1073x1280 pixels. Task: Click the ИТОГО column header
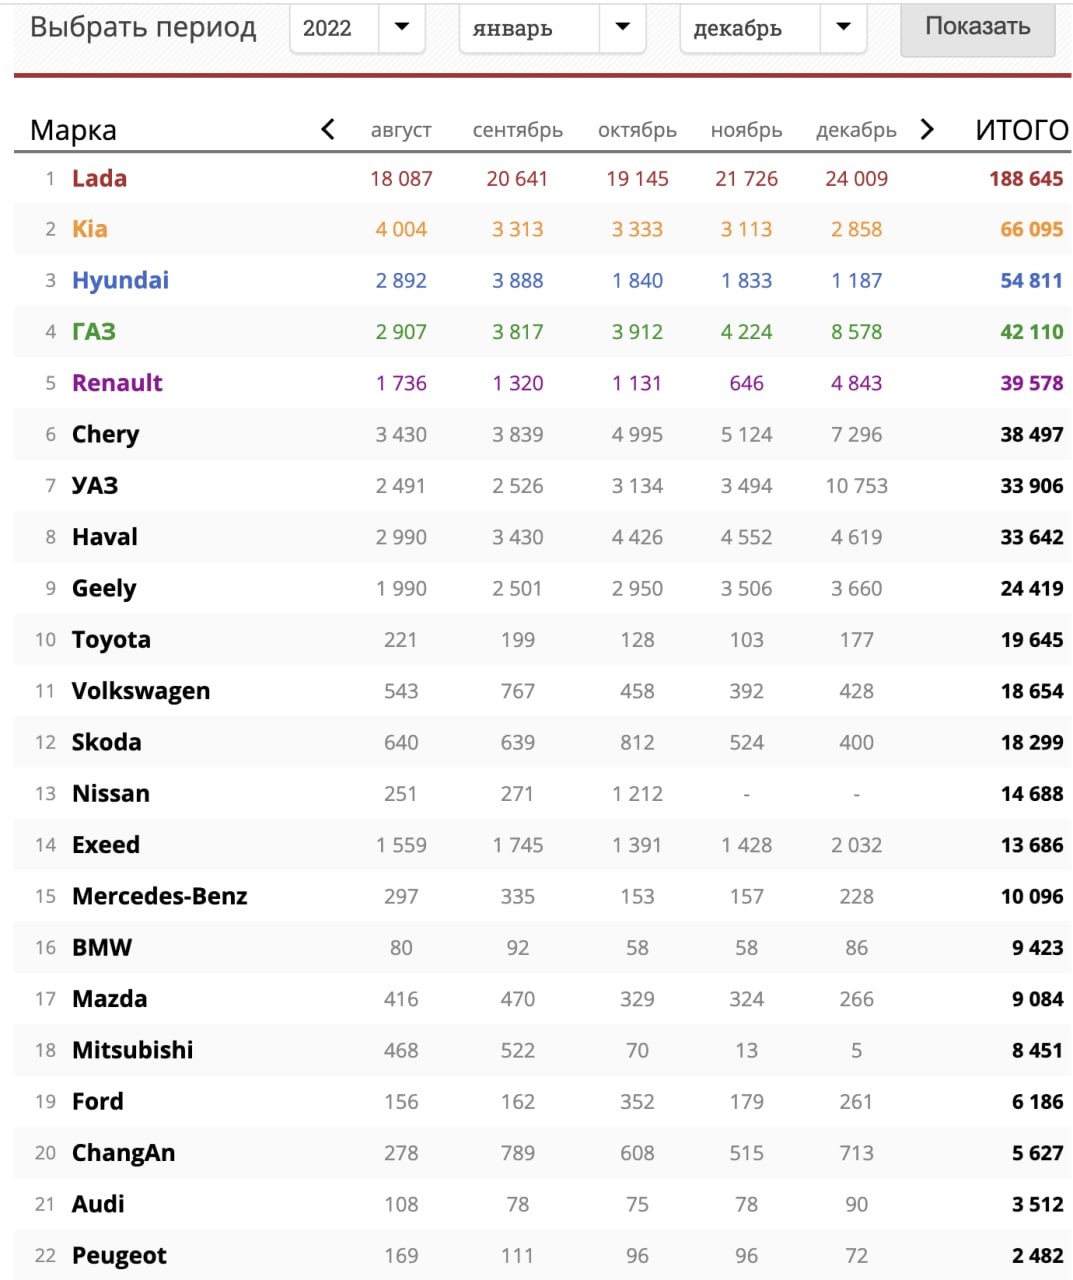[1022, 130]
